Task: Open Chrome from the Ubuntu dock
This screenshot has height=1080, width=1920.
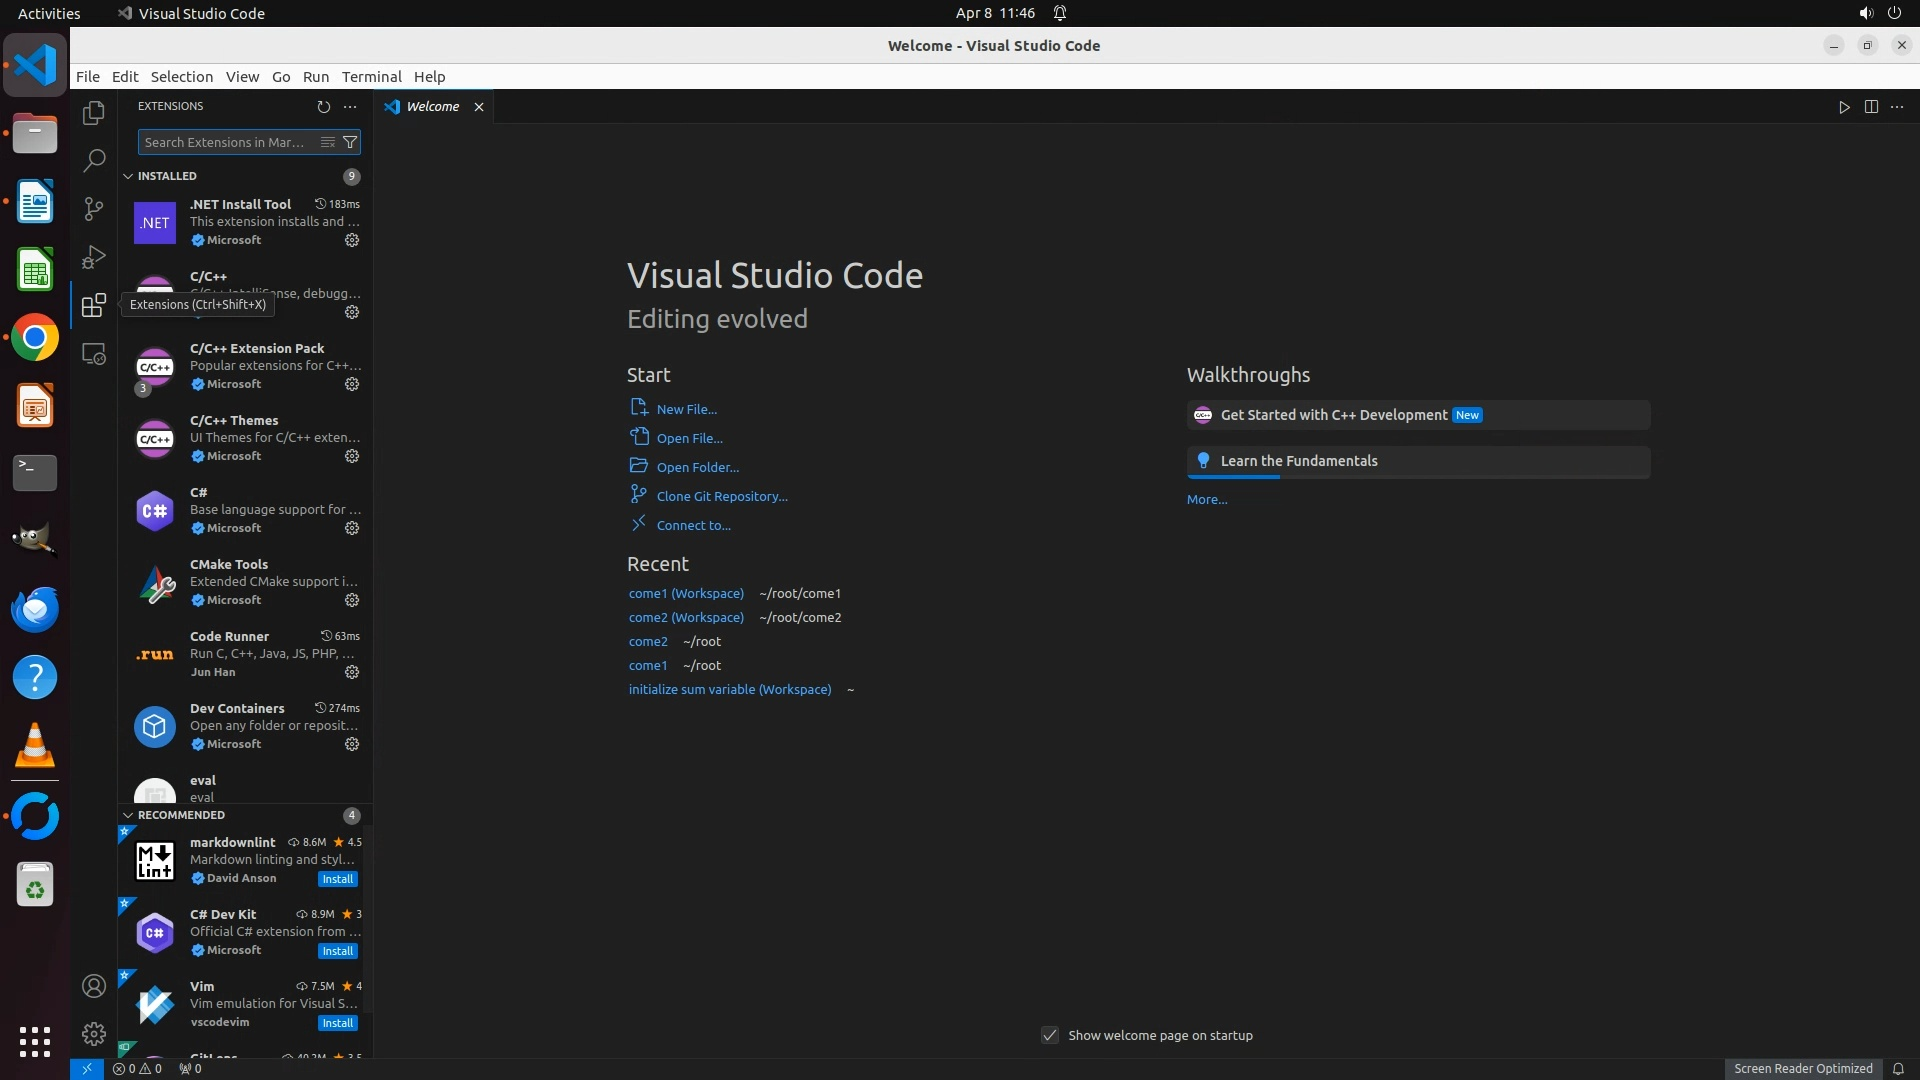Action: point(35,338)
